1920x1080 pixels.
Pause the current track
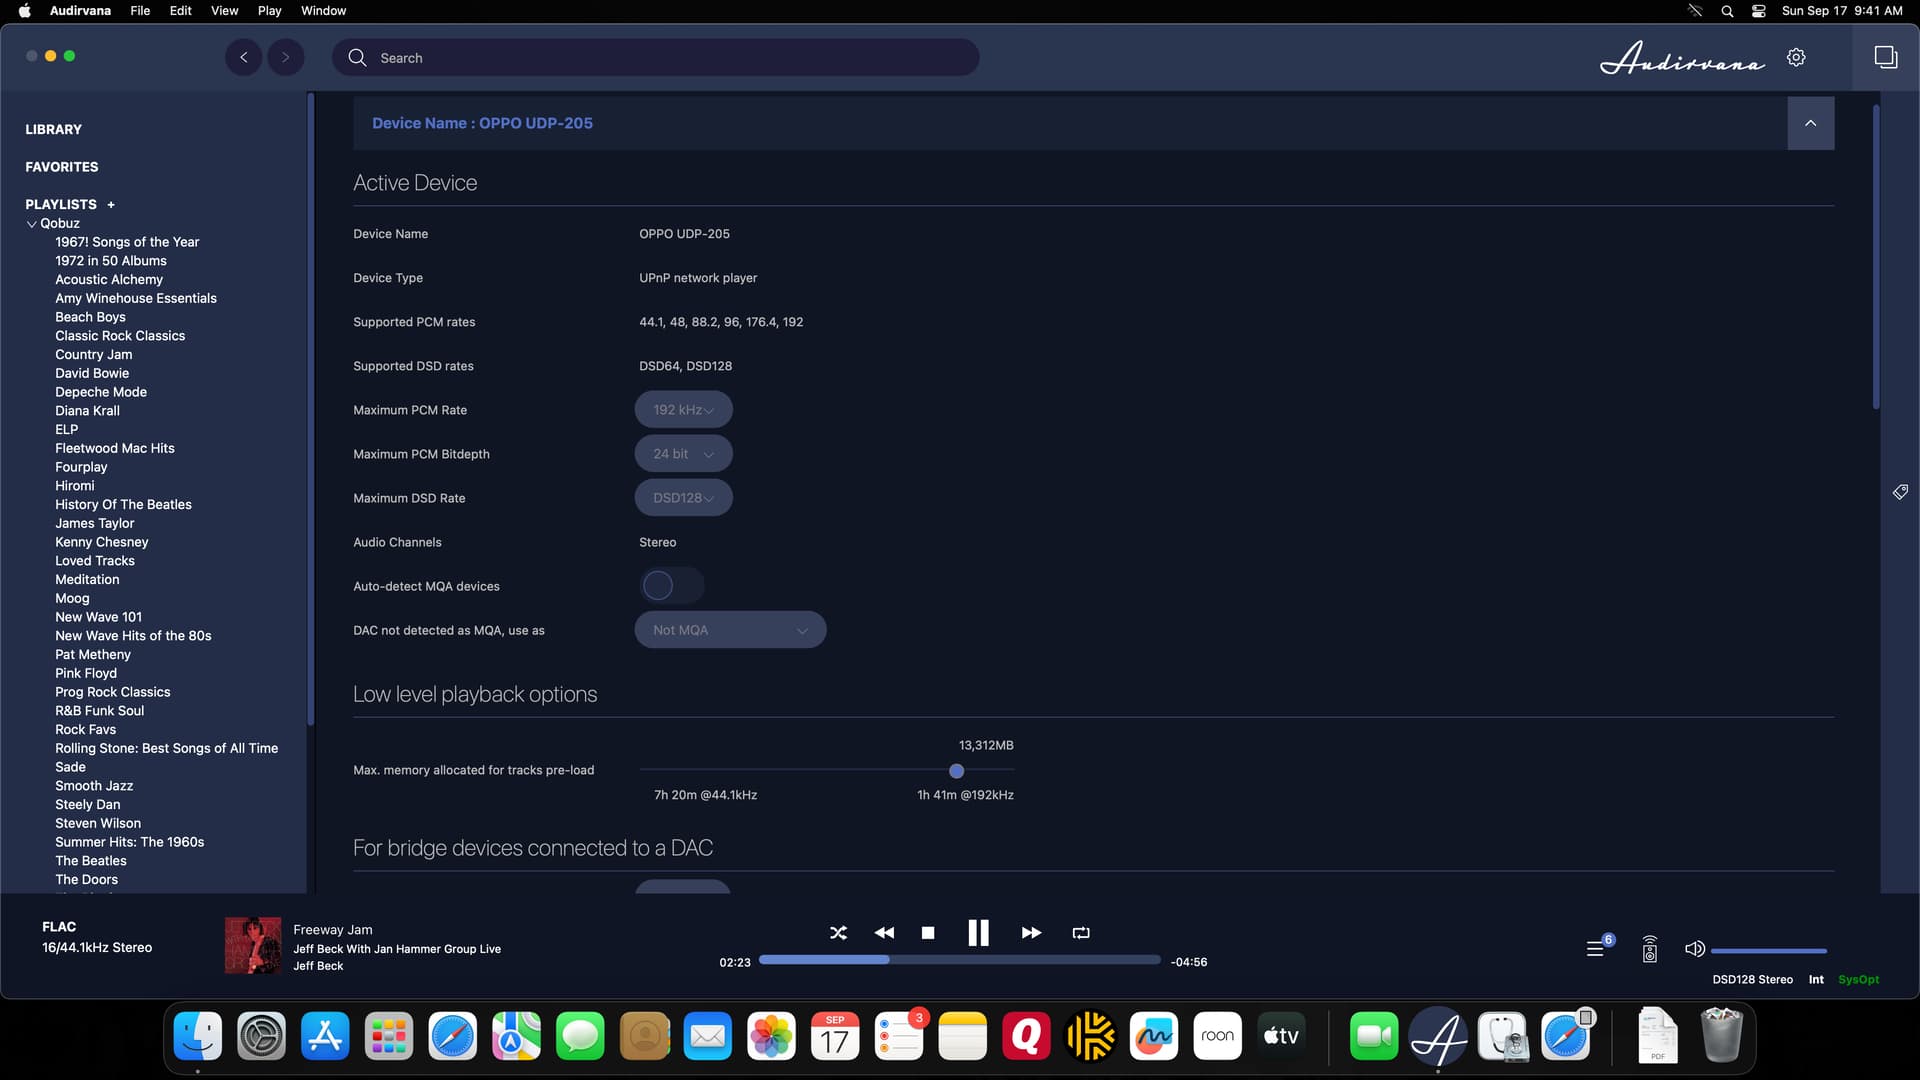click(x=978, y=932)
